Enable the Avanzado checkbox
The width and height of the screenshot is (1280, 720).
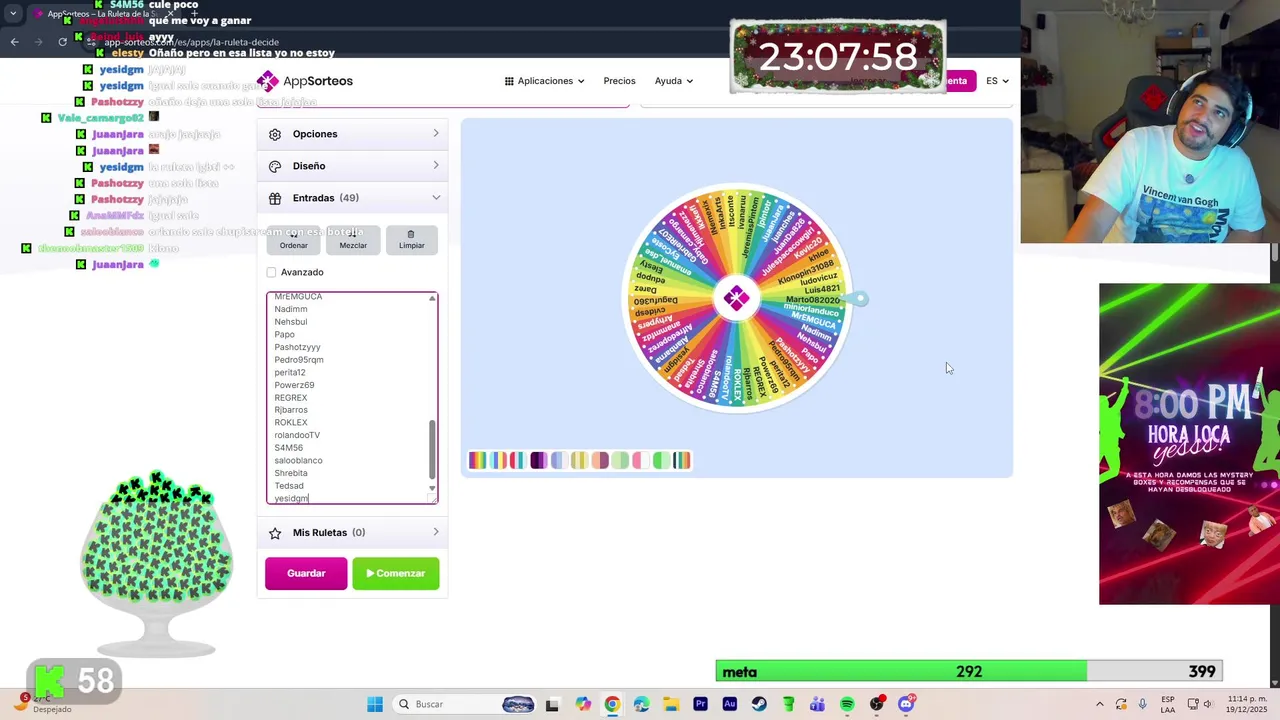tap(271, 272)
